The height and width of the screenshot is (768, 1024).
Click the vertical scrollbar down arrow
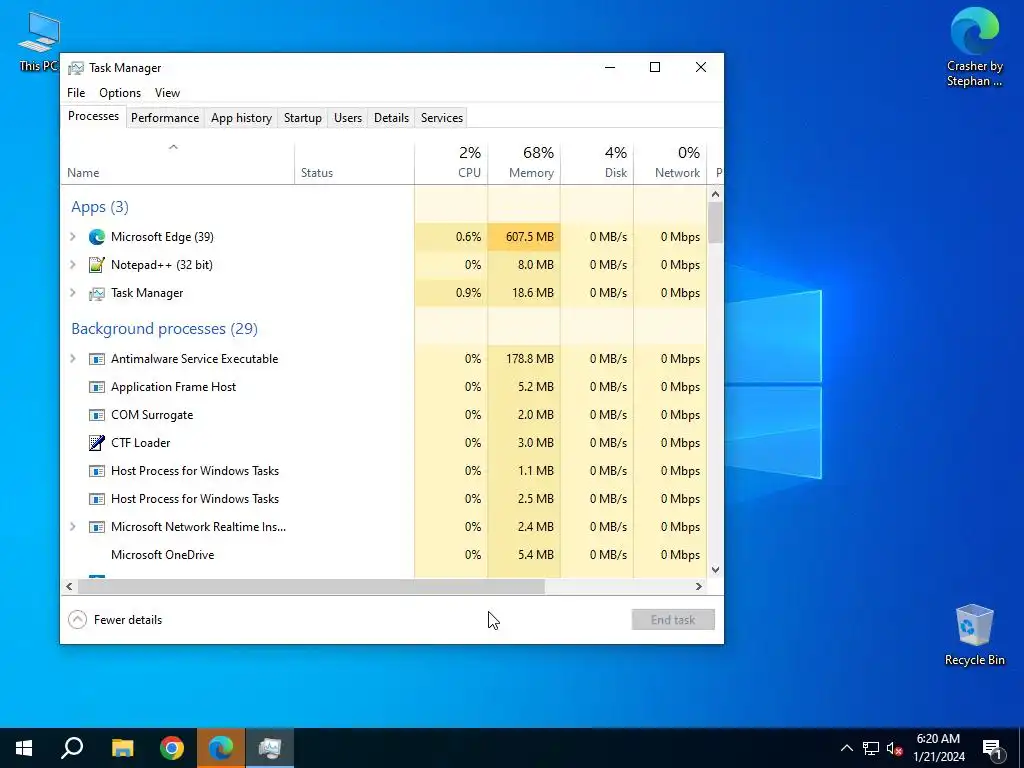click(715, 570)
